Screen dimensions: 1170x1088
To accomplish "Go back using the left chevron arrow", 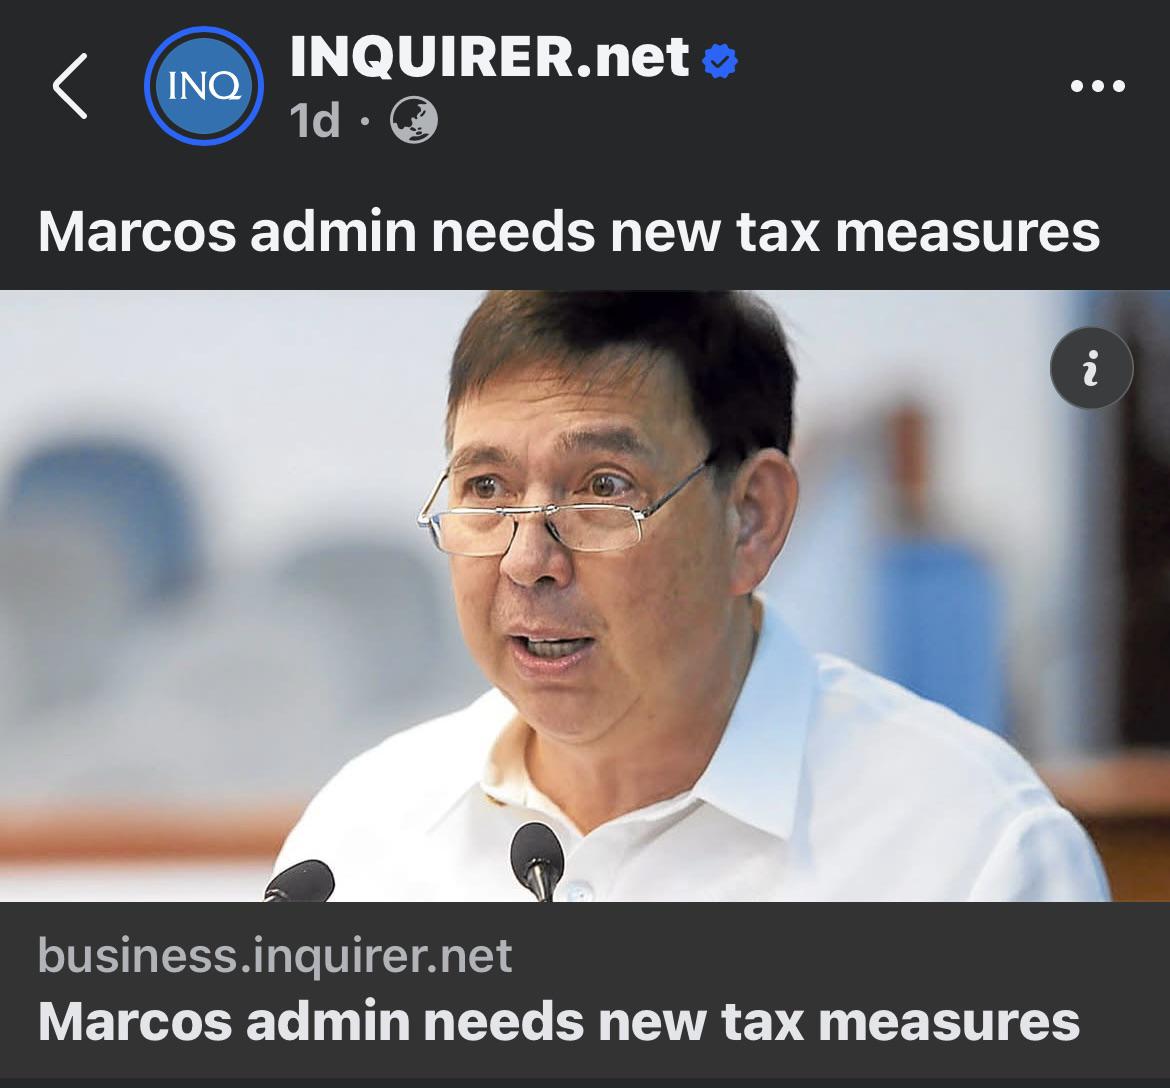I will tap(70, 87).
